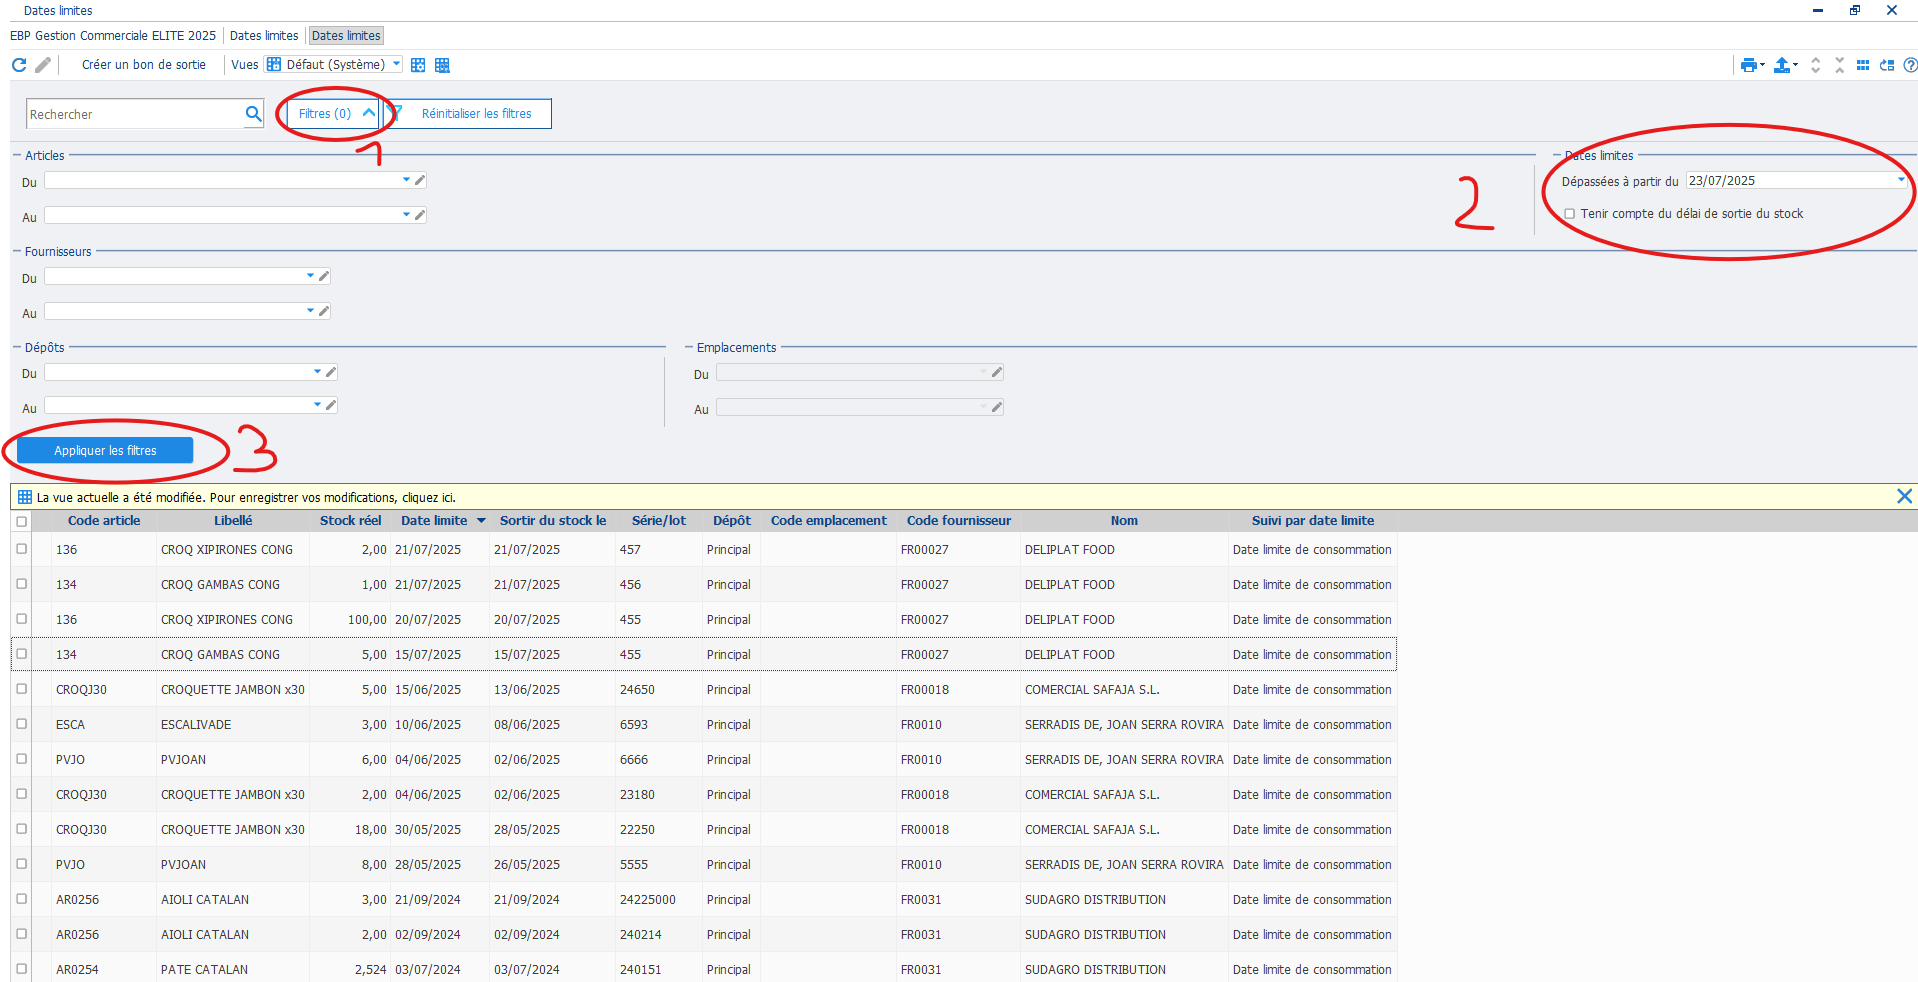Click the modified view save message link
The width and height of the screenshot is (1918, 982).
246,497
